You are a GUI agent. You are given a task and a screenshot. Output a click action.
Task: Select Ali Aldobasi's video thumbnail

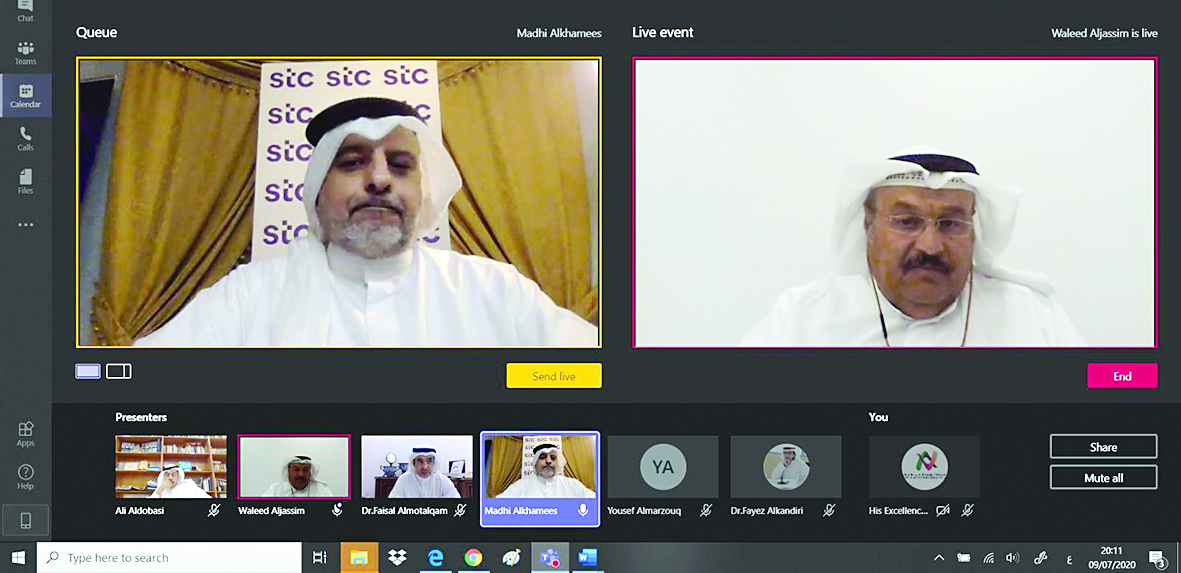[171, 466]
